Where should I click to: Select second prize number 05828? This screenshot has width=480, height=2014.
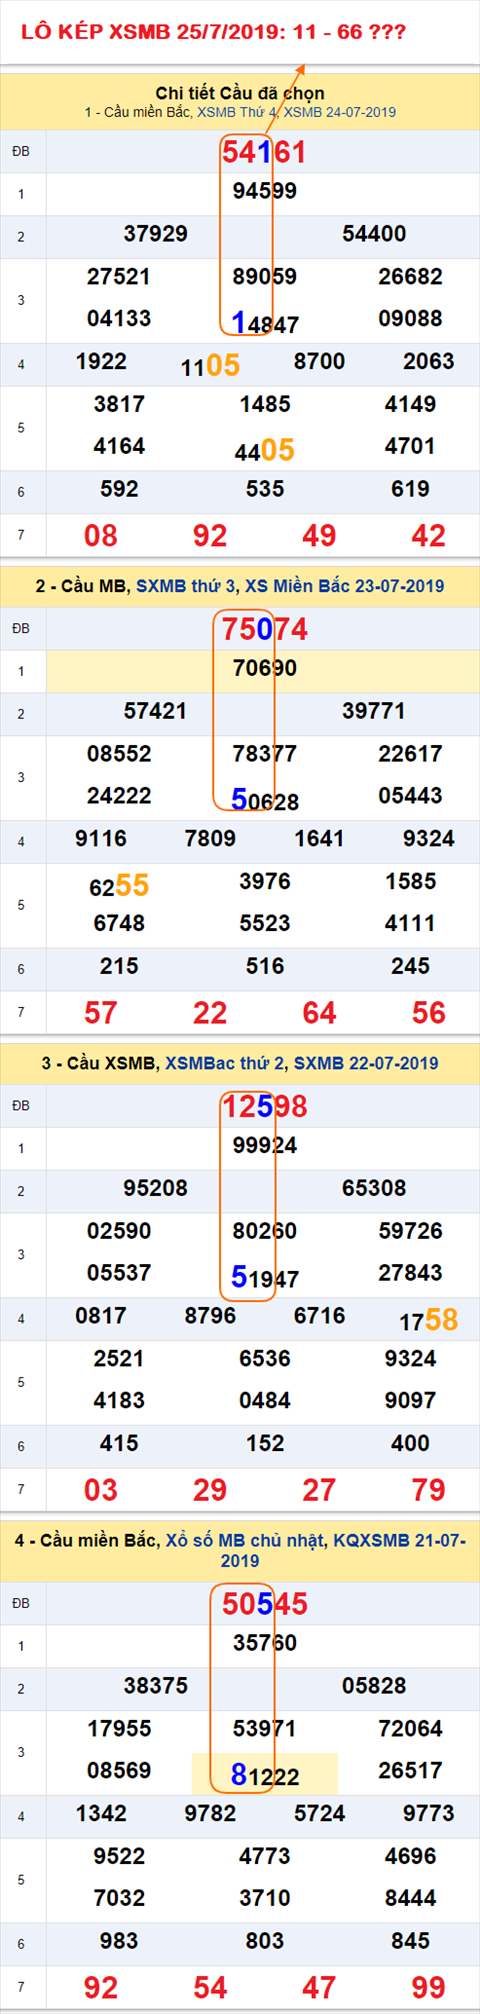click(374, 1686)
